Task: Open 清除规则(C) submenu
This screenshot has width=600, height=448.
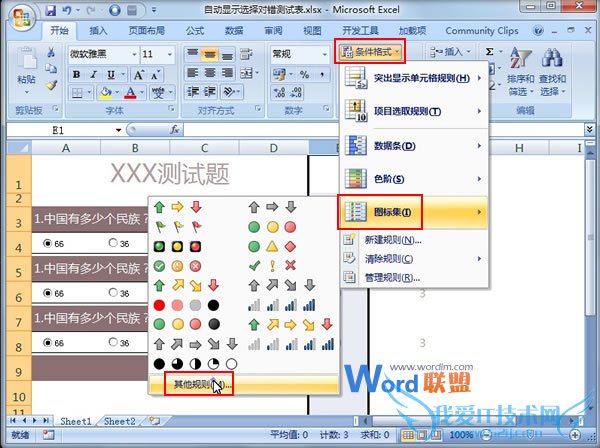Action: [x=414, y=259]
